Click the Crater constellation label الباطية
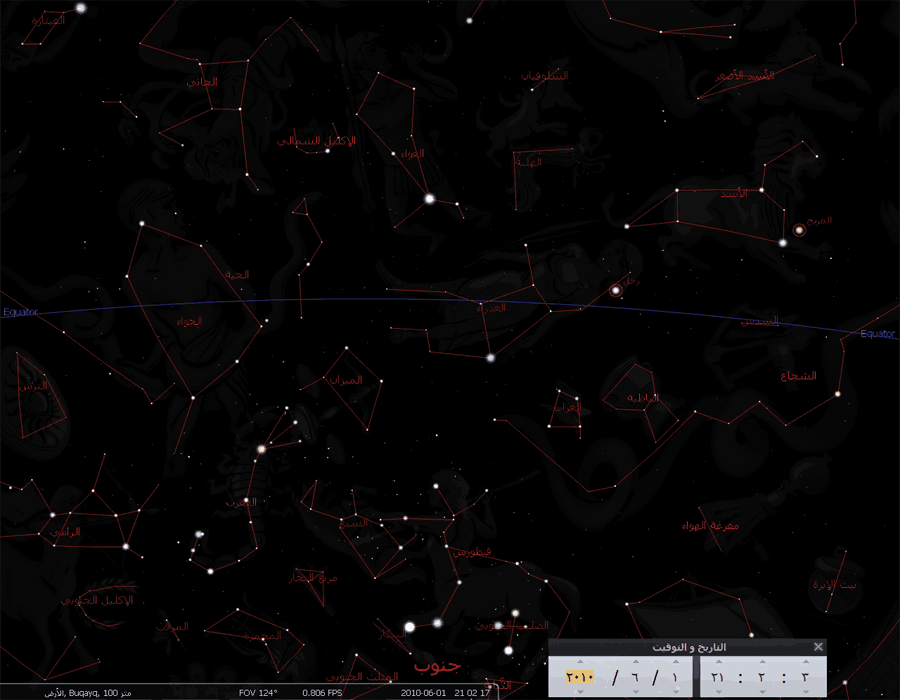900x700 pixels. click(643, 397)
